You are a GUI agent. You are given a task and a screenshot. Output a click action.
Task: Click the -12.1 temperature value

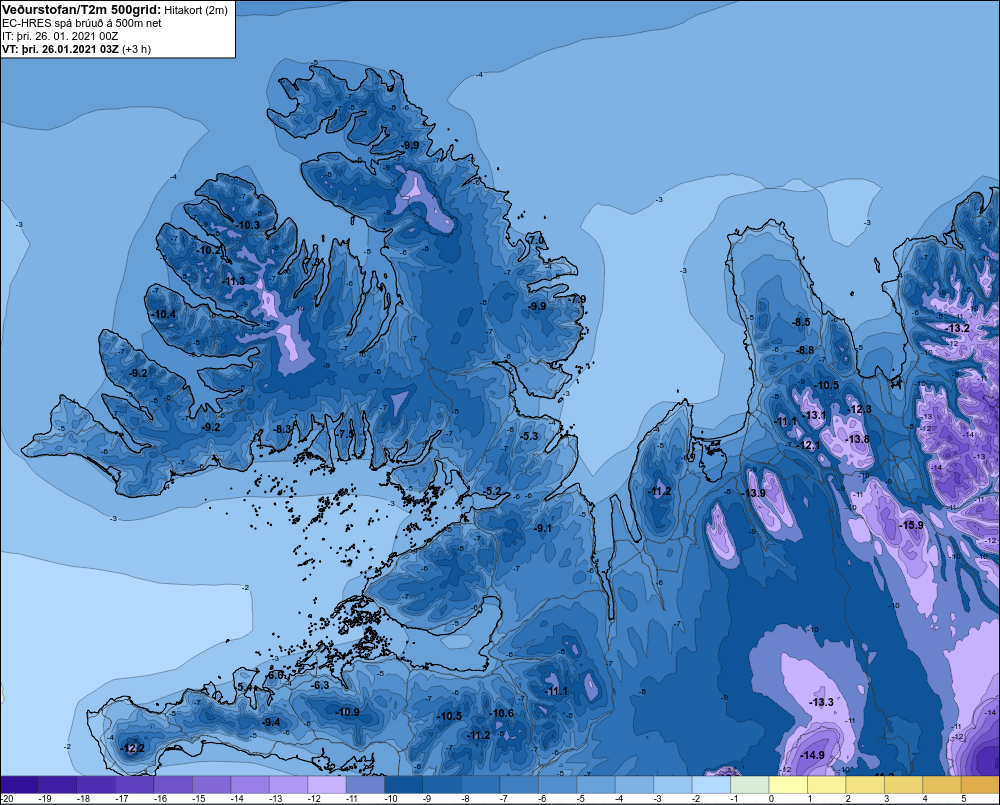click(x=808, y=445)
